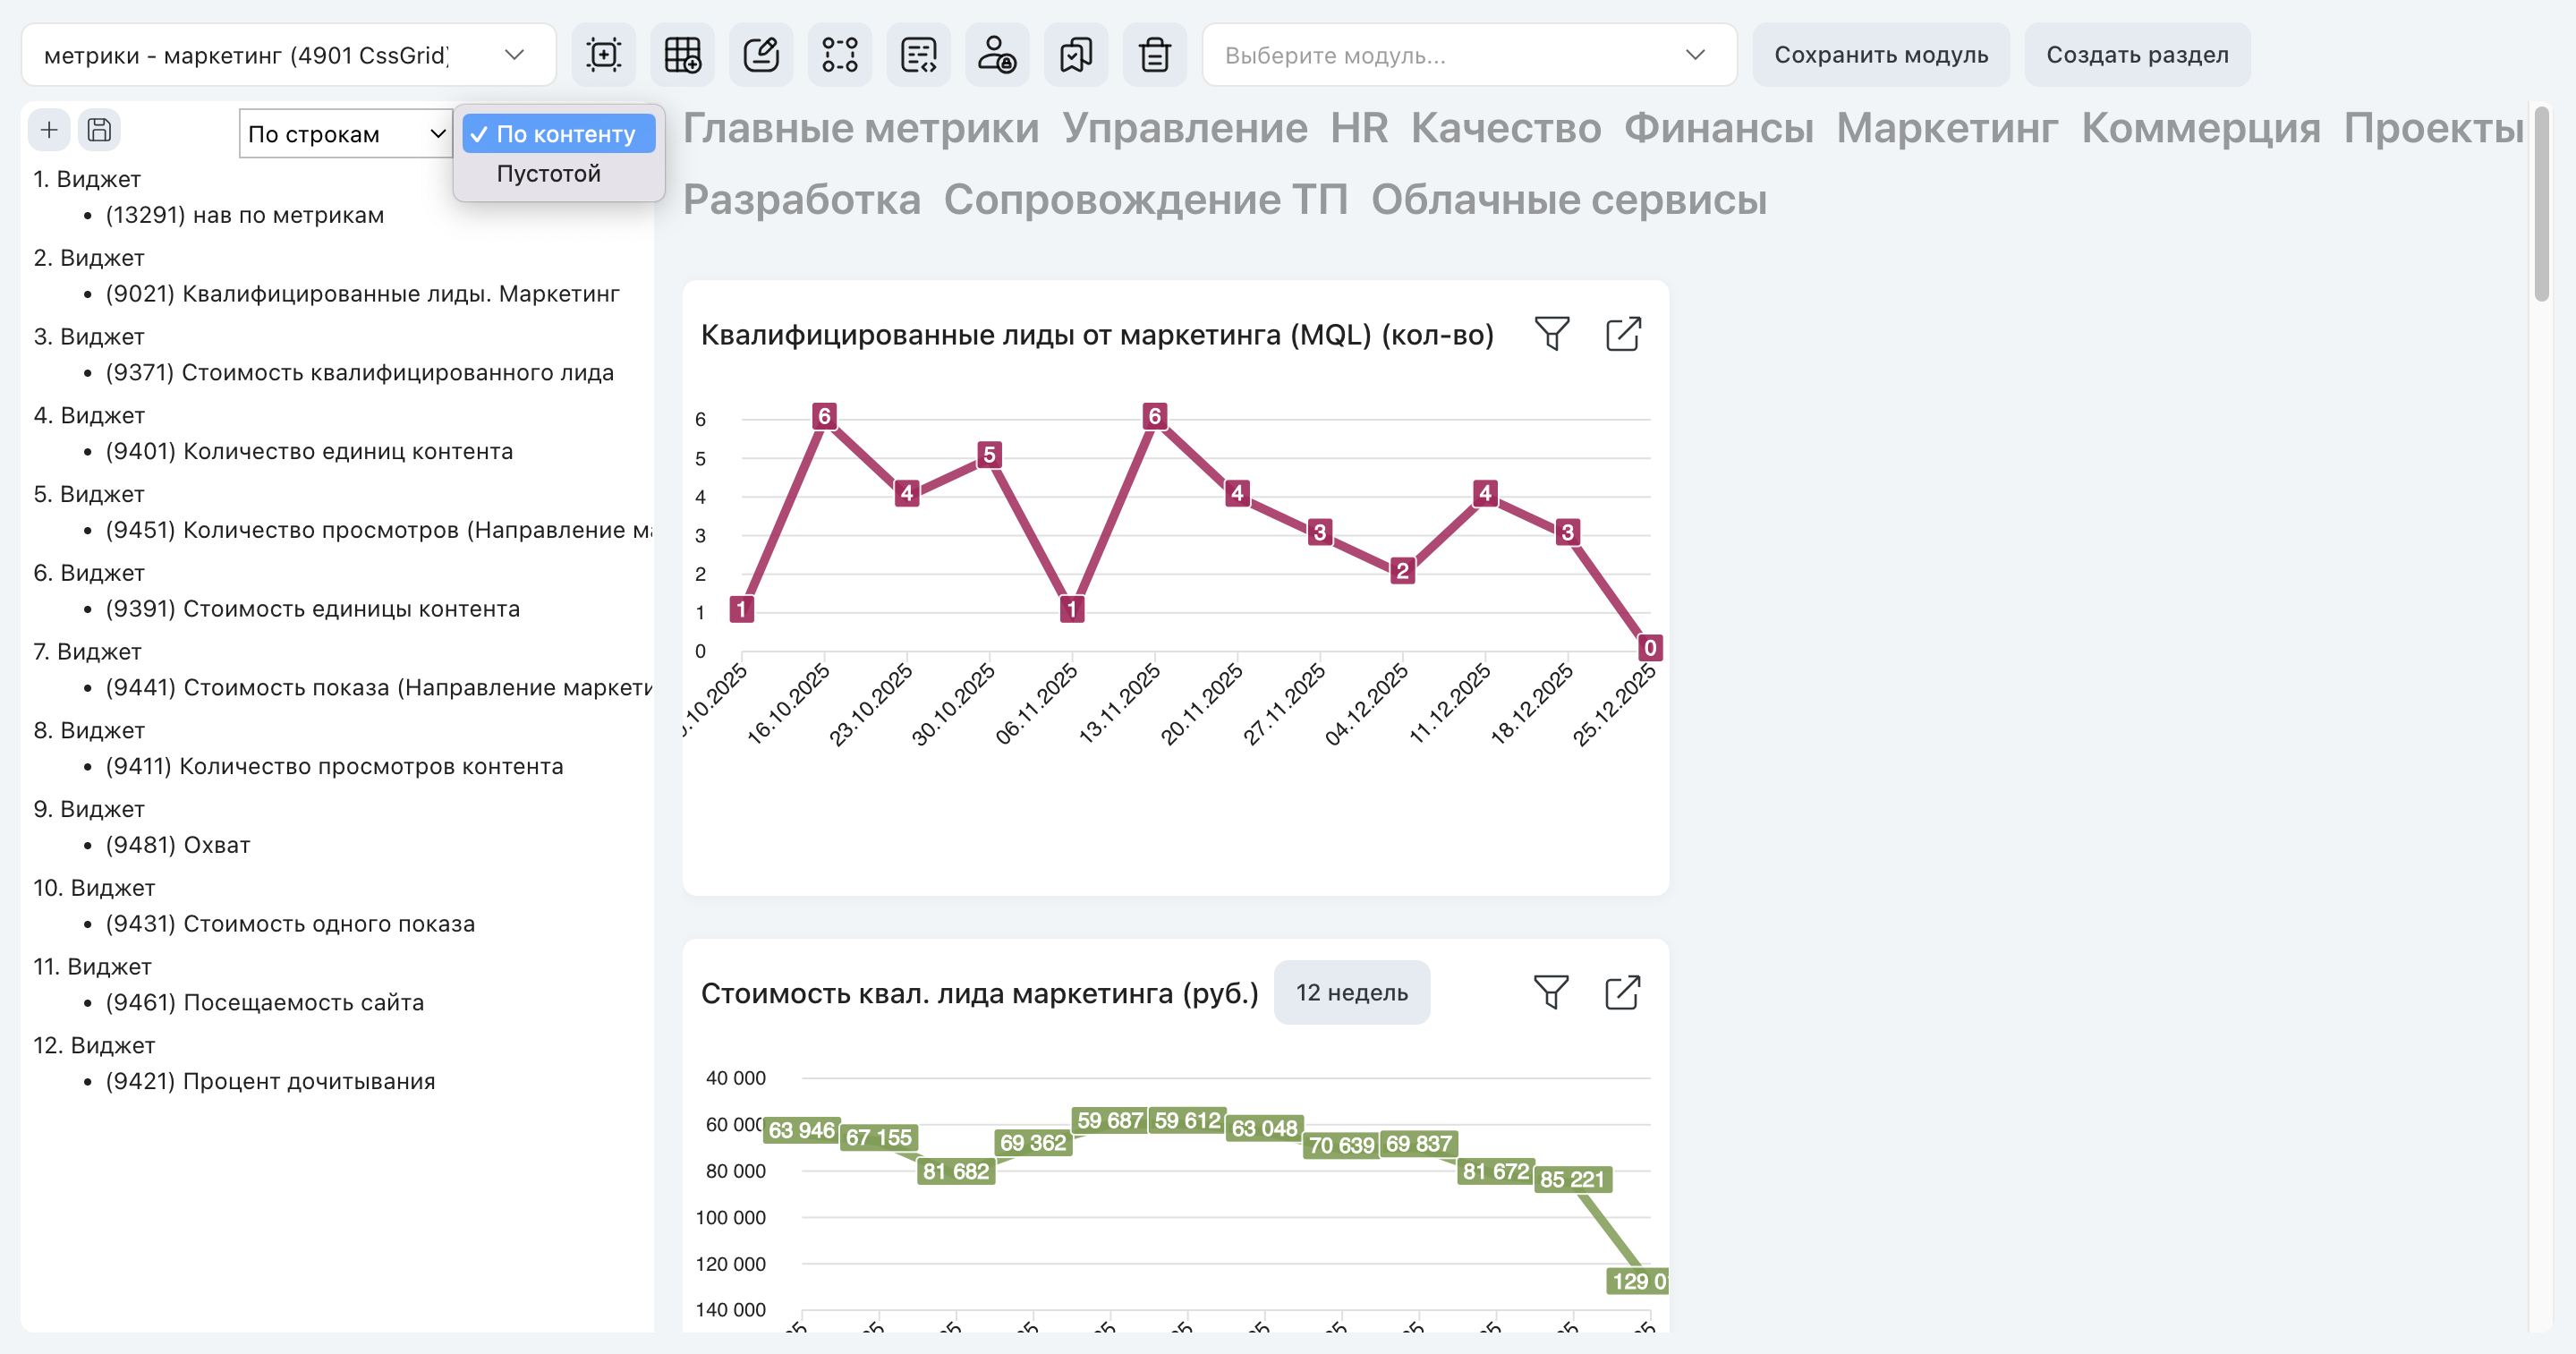
Task: Select Пустотой option in popup
Action: (x=549, y=174)
